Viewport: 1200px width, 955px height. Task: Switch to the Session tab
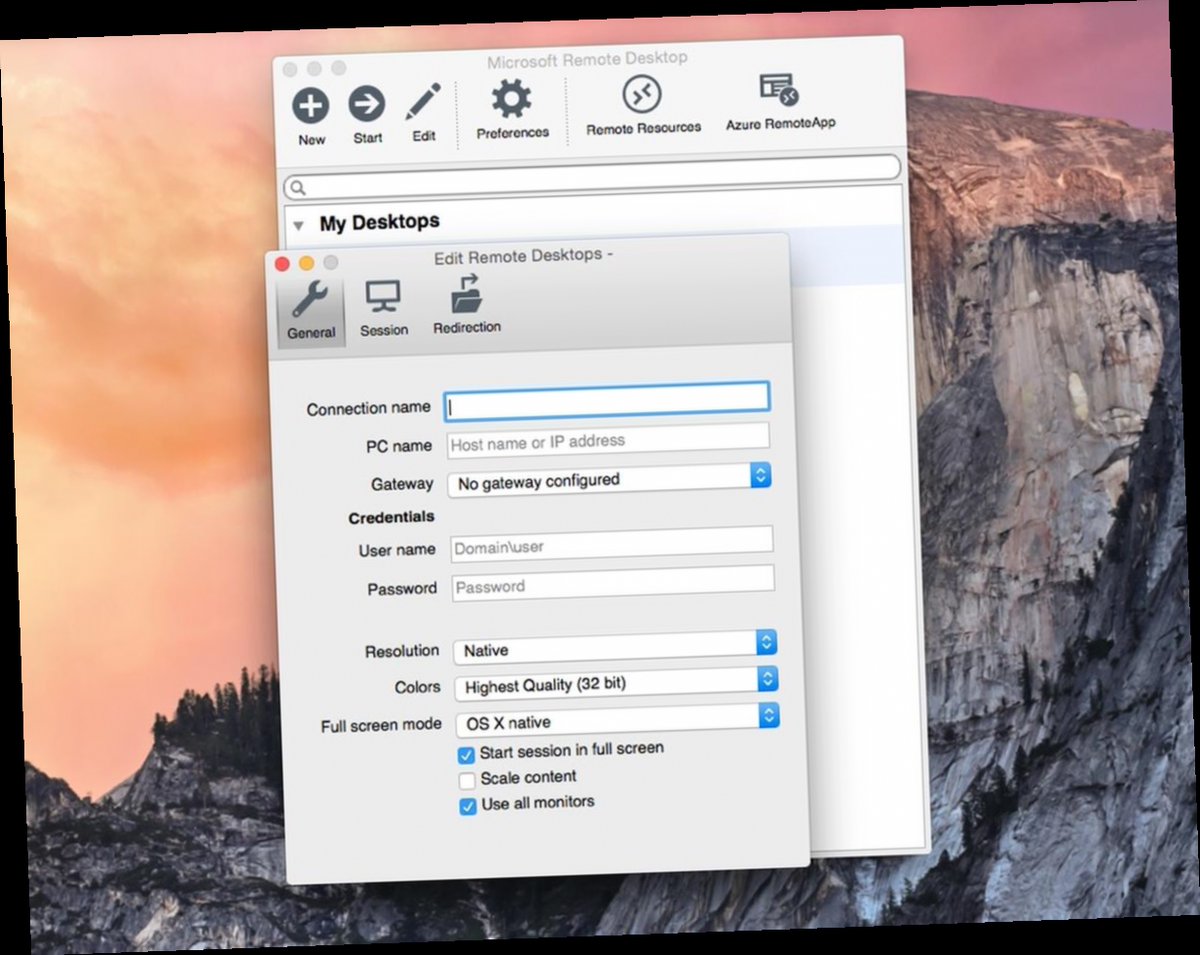click(384, 308)
